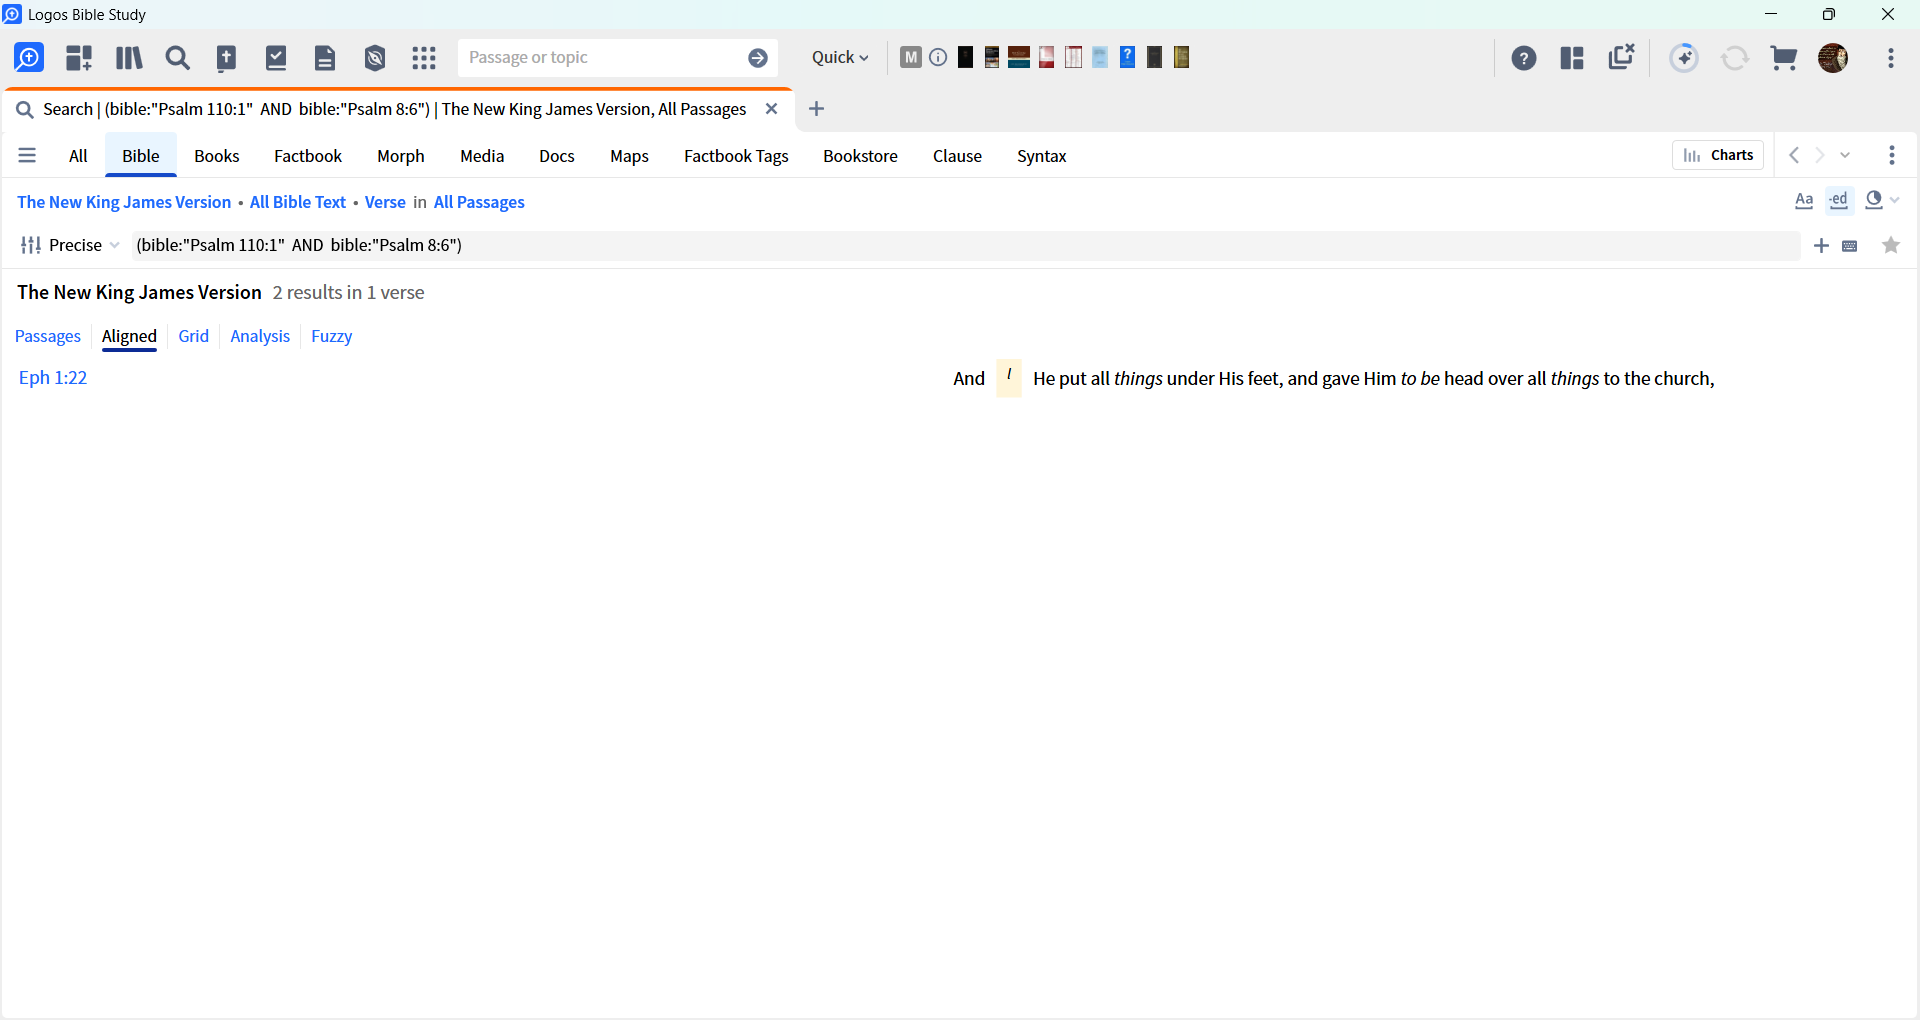Go forward with right chevron
The width and height of the screenshot is (1920, 1020).
(x=1820, y=155)
